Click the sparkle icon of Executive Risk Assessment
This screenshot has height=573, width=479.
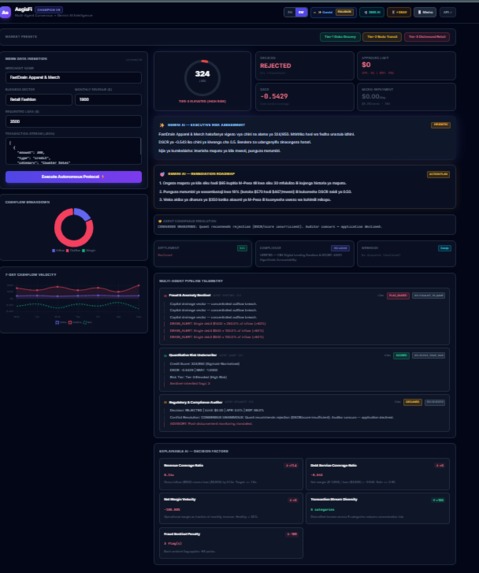(162, 125)
